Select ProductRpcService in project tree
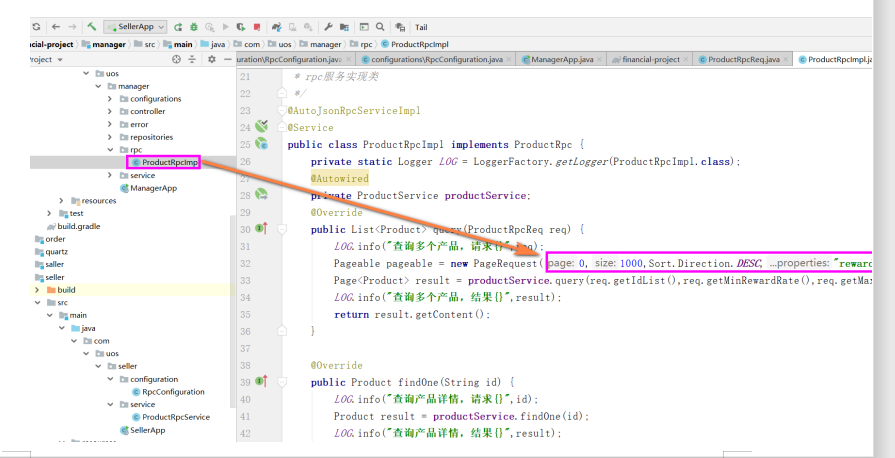The width and height of the screenshot is (895, 458). (171, 417)
